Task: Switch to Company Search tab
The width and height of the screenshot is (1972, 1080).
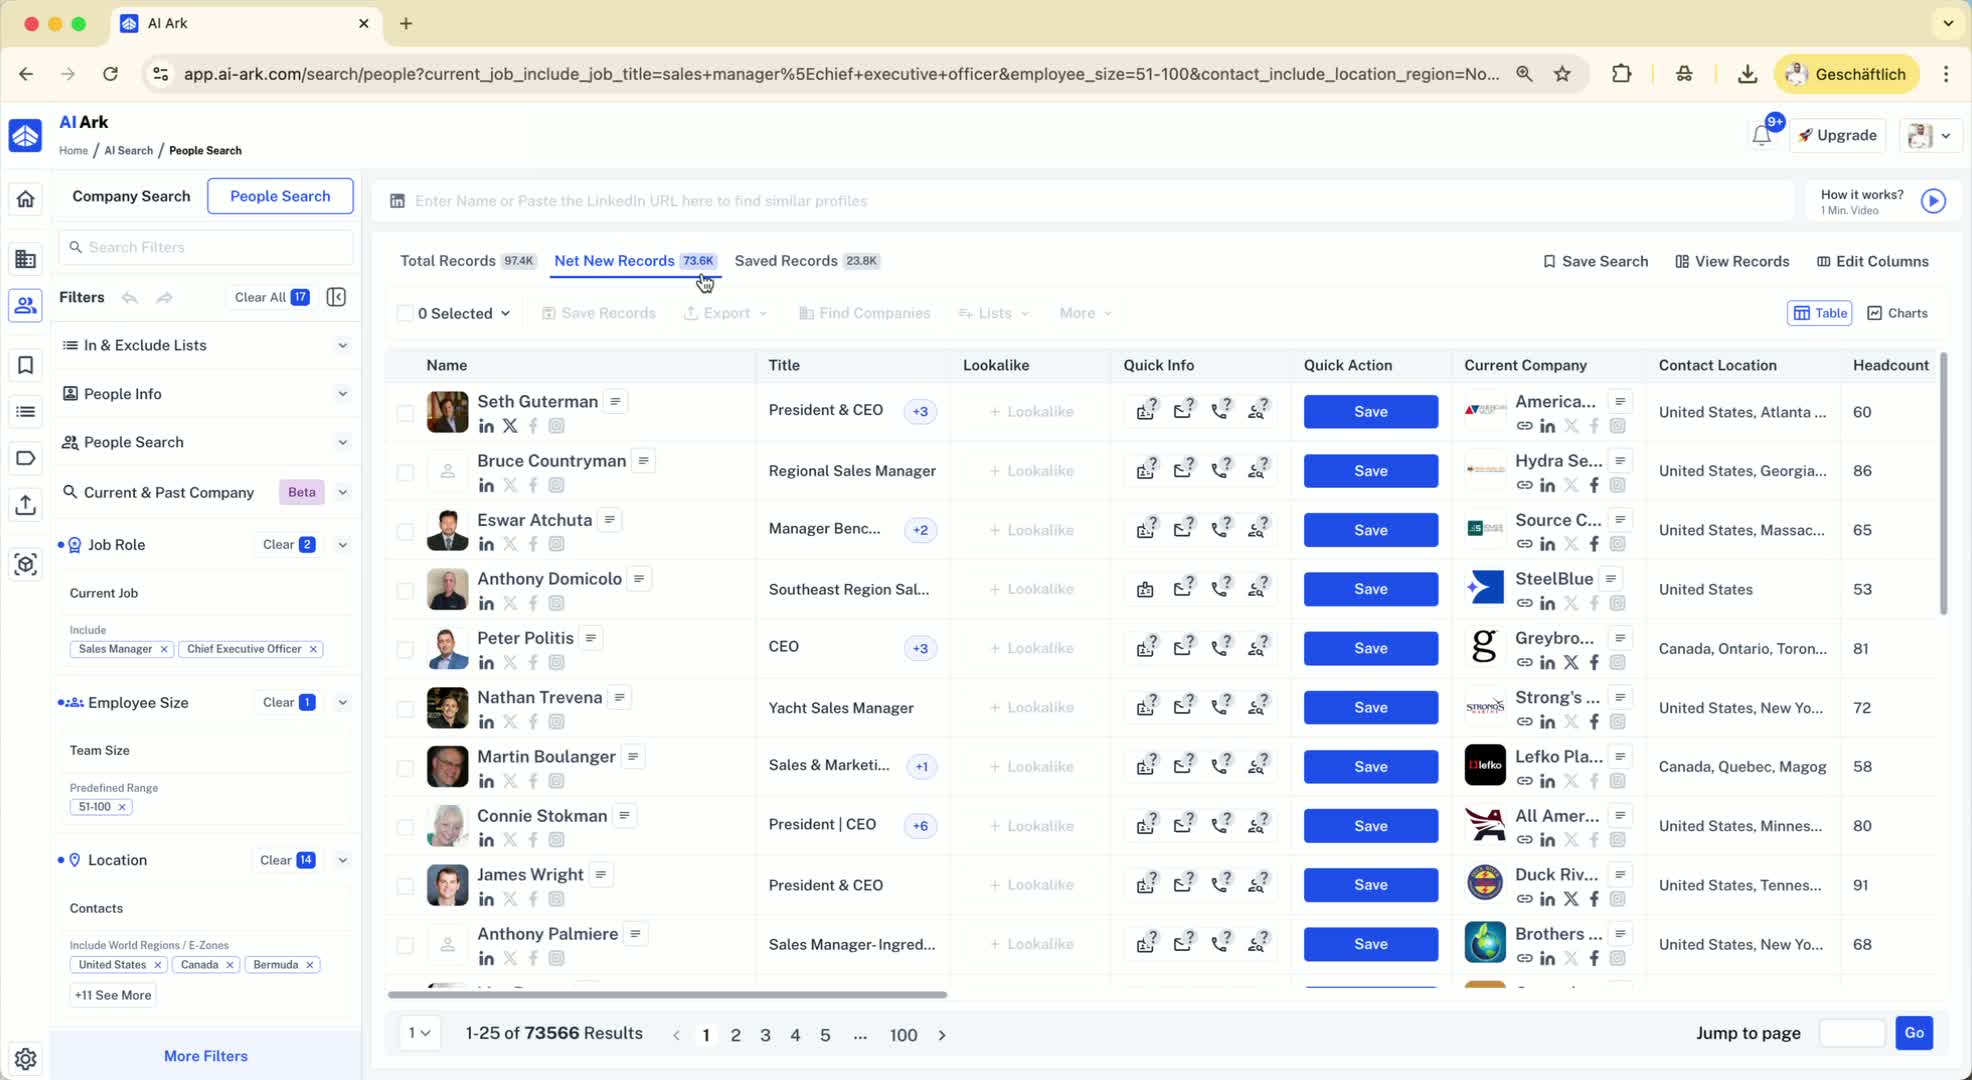Action: [131, 196]
